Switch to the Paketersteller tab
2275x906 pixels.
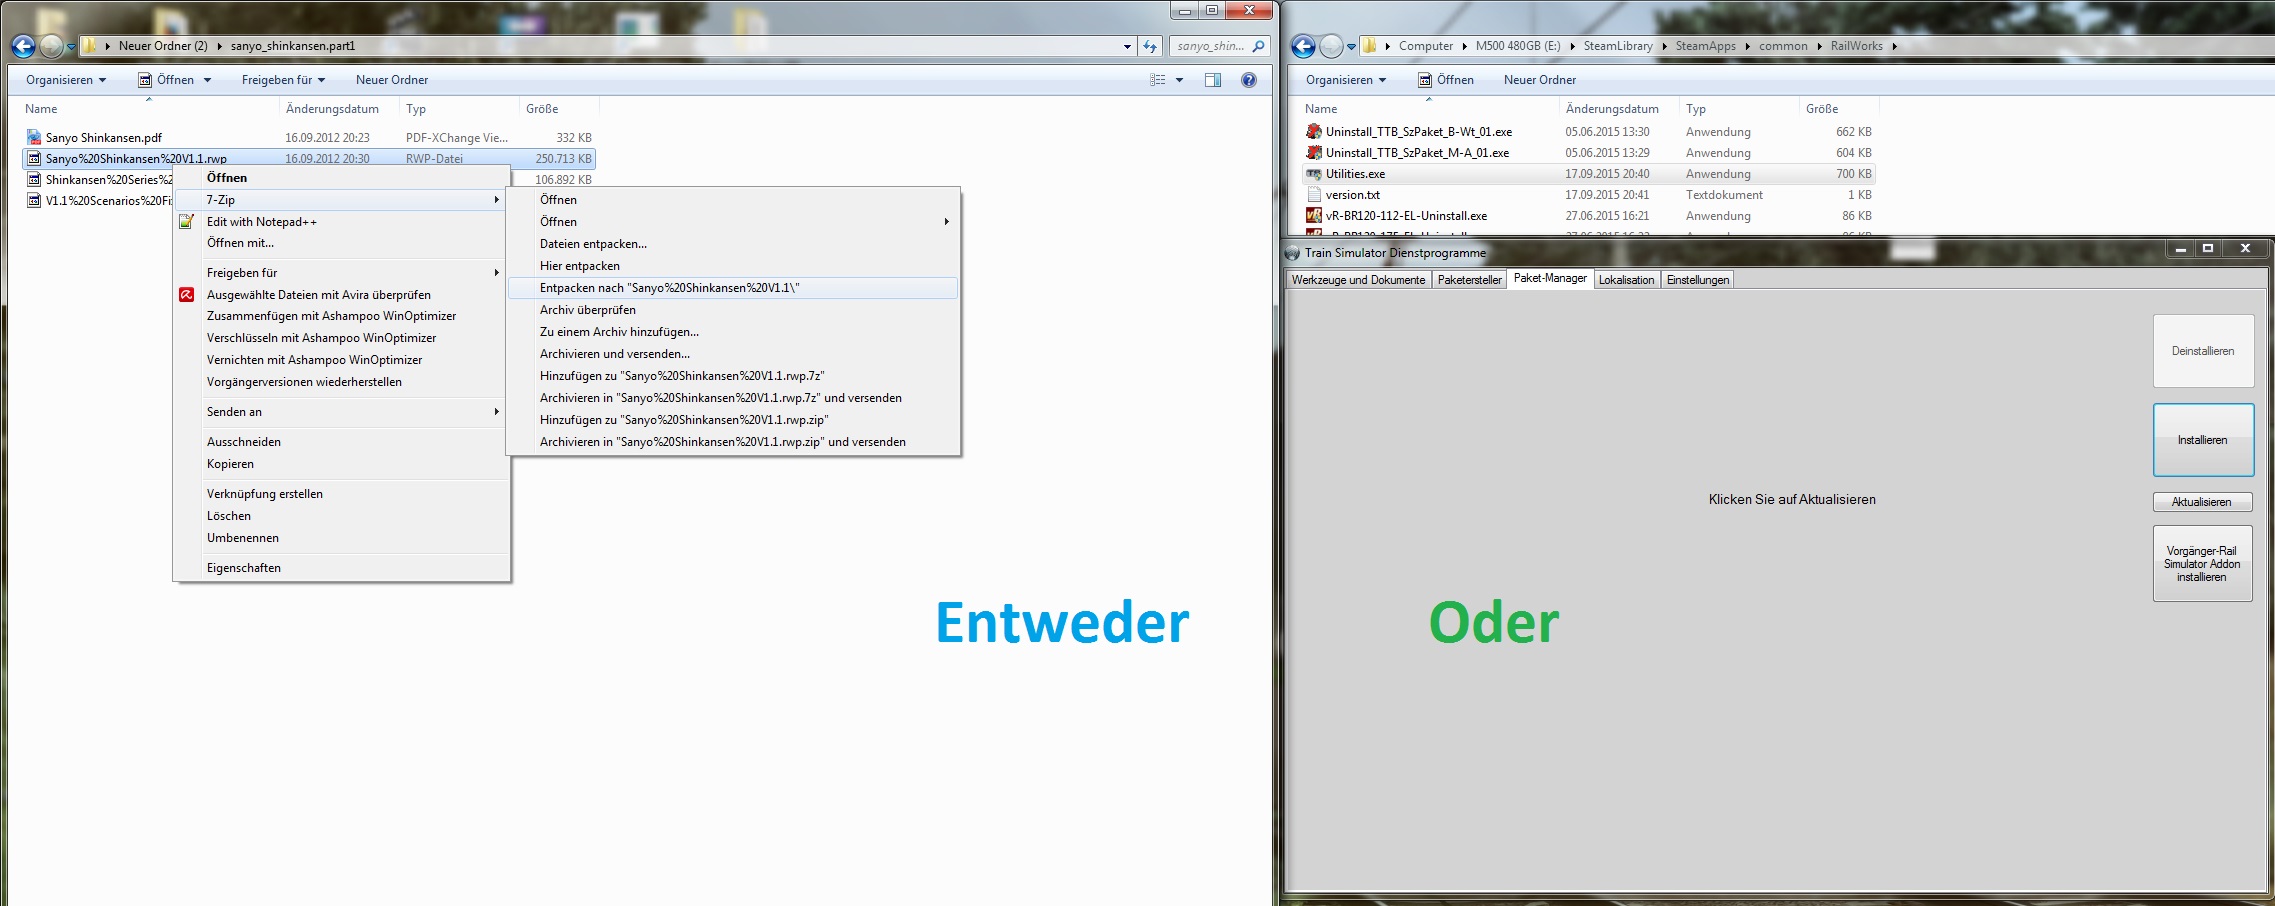tap(1469, 280)
